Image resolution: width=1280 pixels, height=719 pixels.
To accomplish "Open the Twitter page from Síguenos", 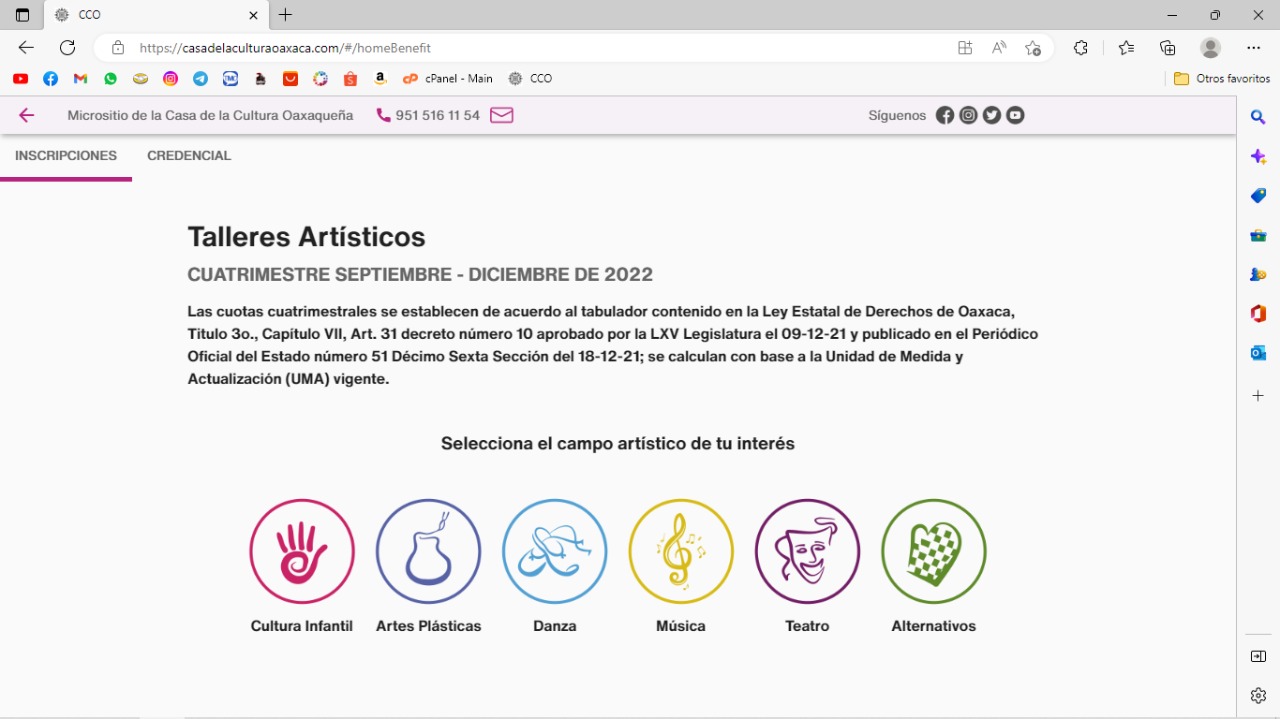I will (x=991, y=115).
